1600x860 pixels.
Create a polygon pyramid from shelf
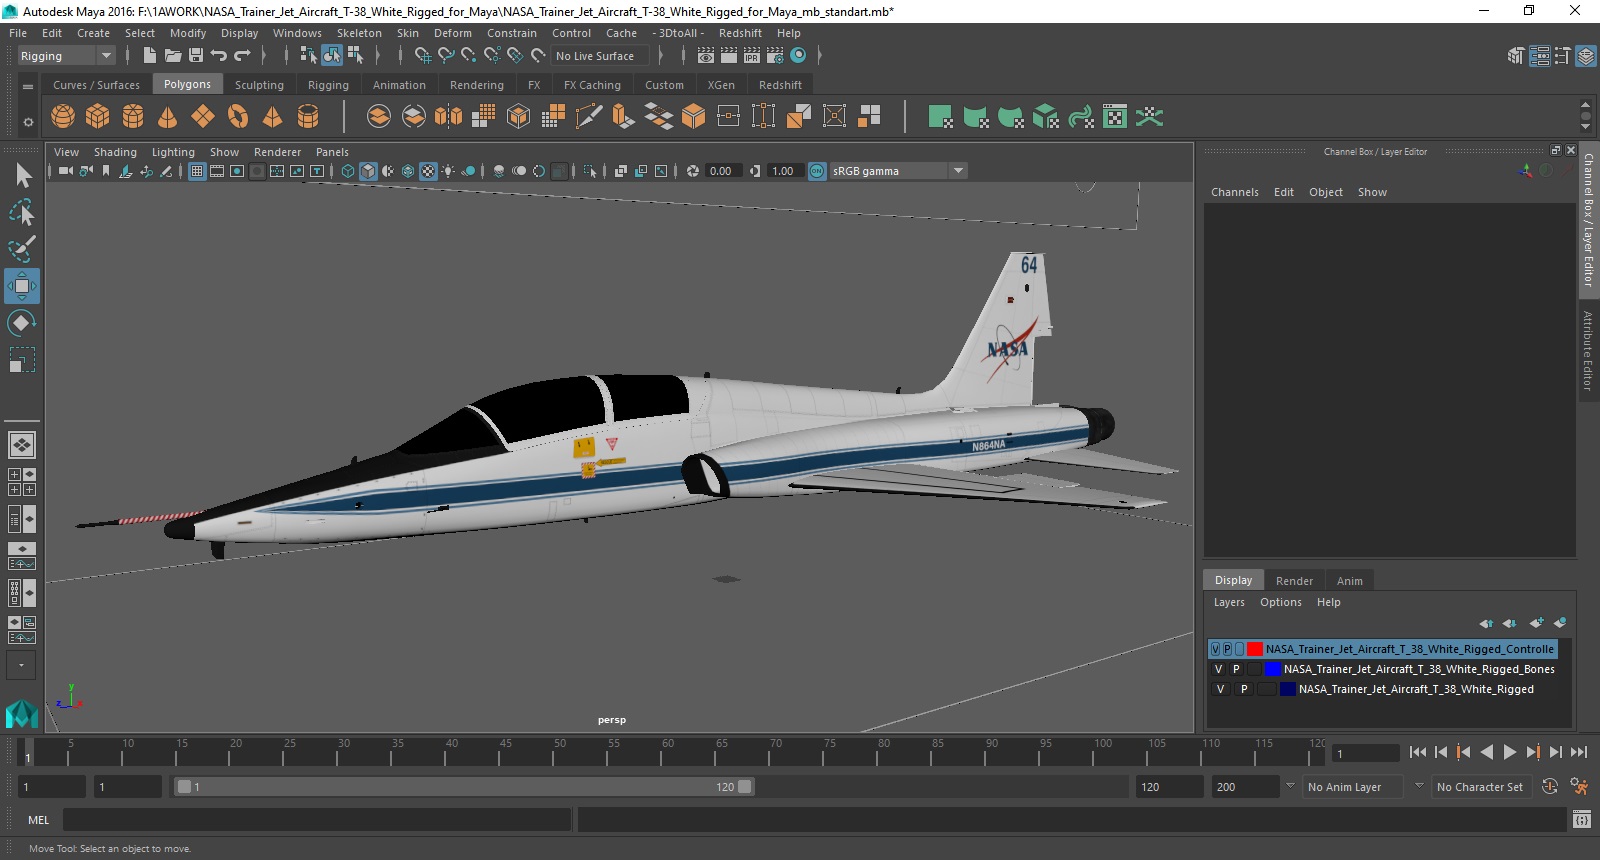272,117
